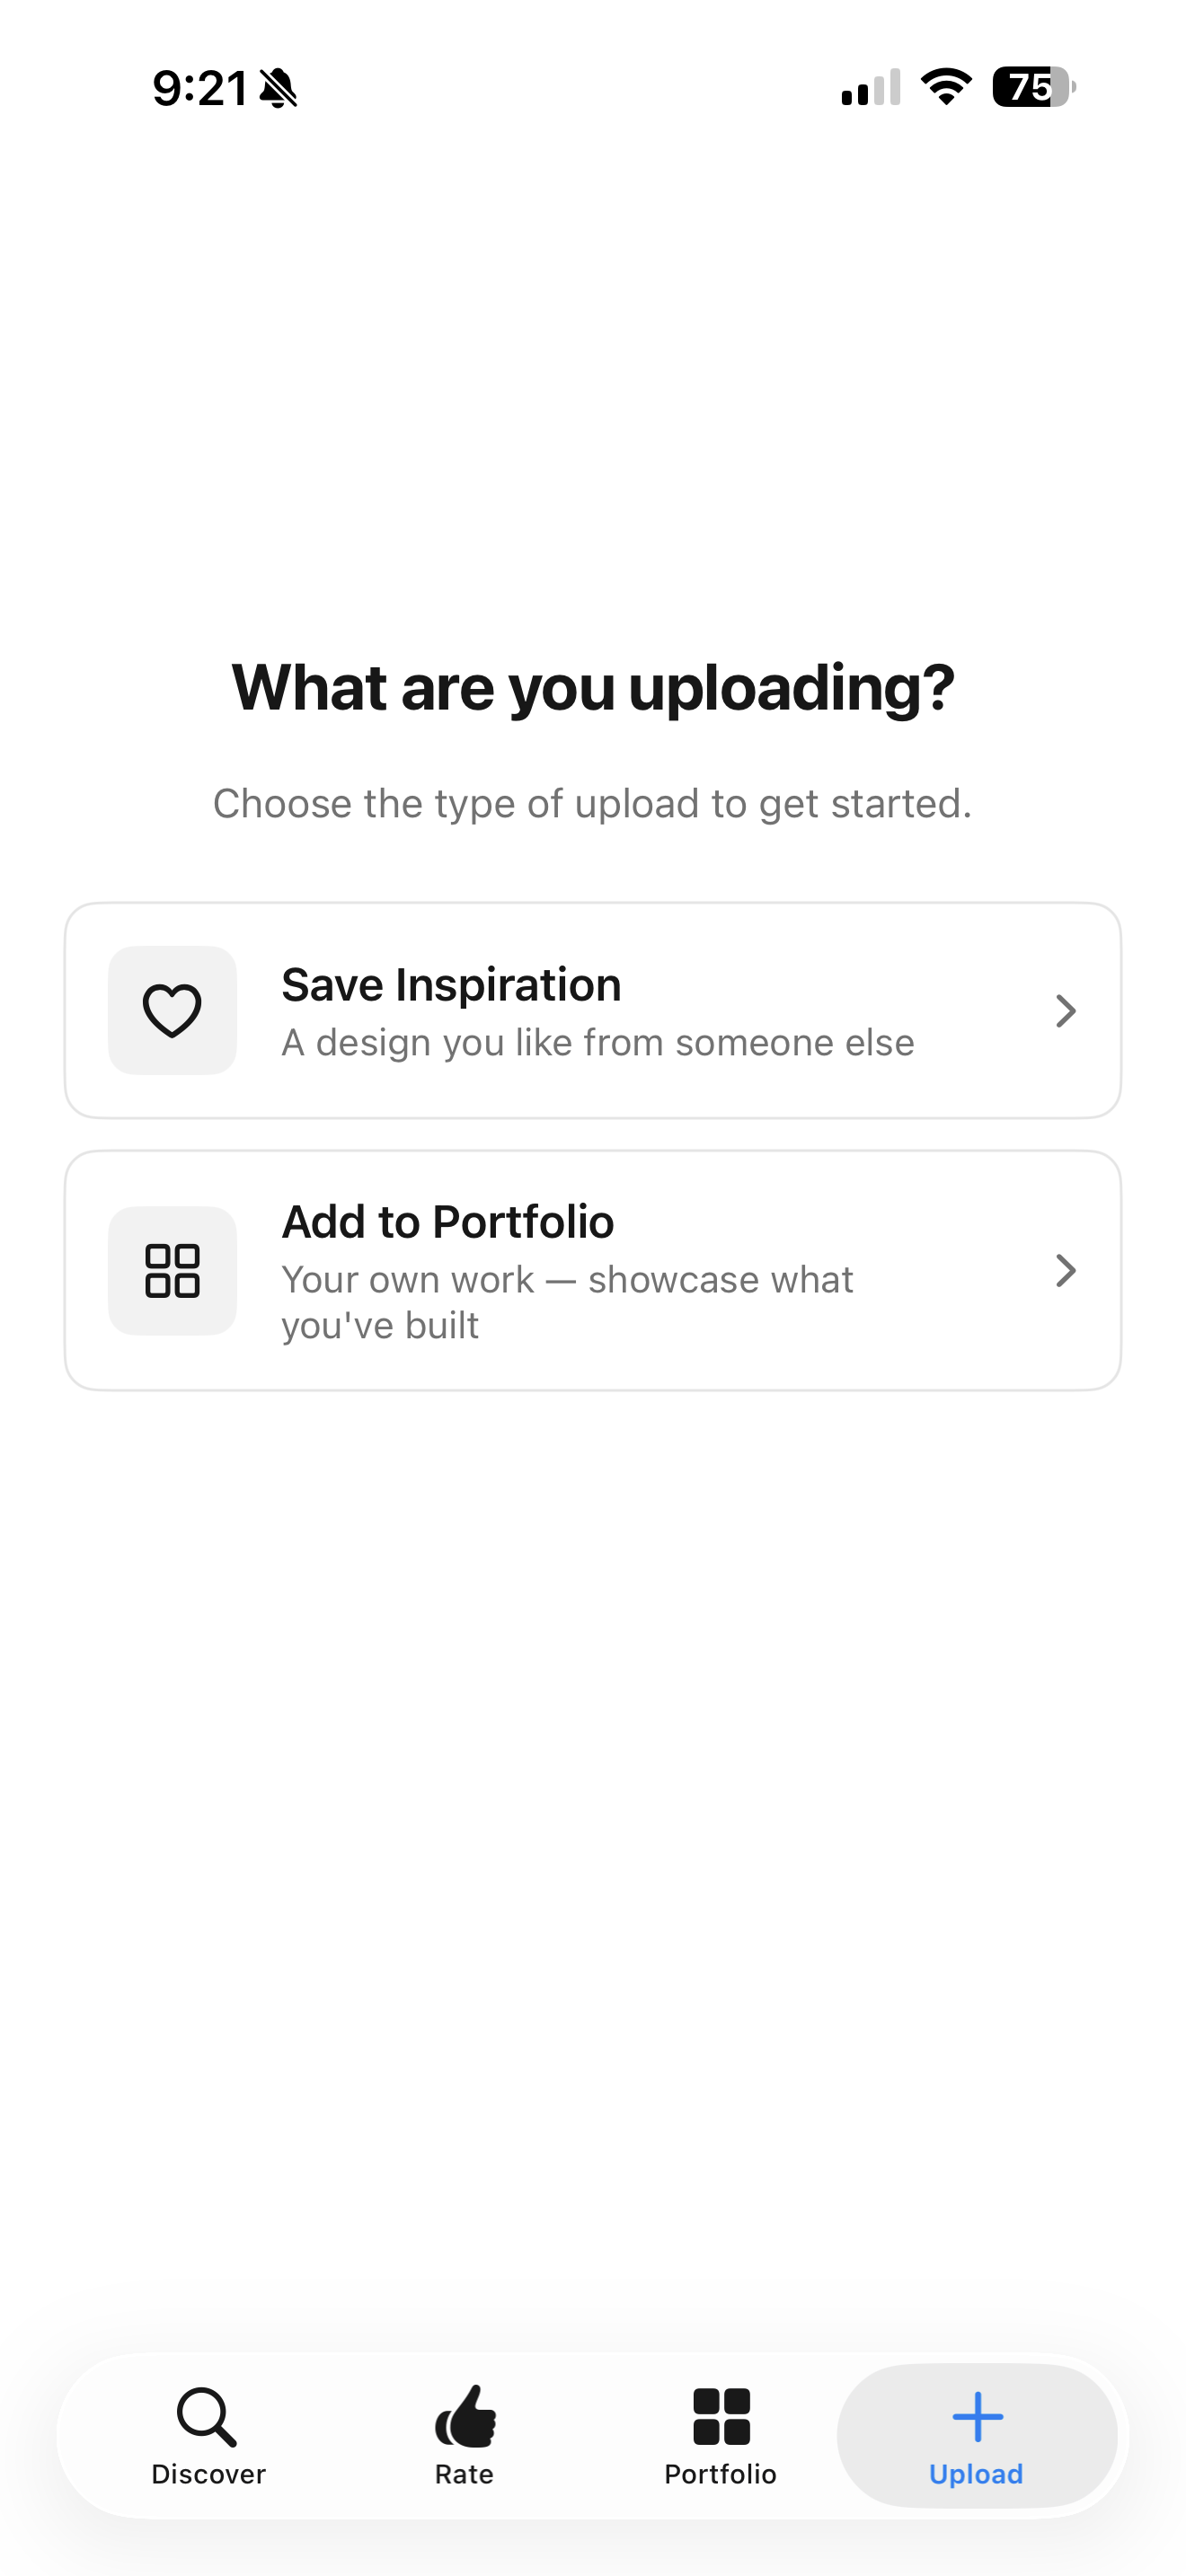Switch to the Rate tab label
The image size is (1186, 2576).
[464, 2474]
